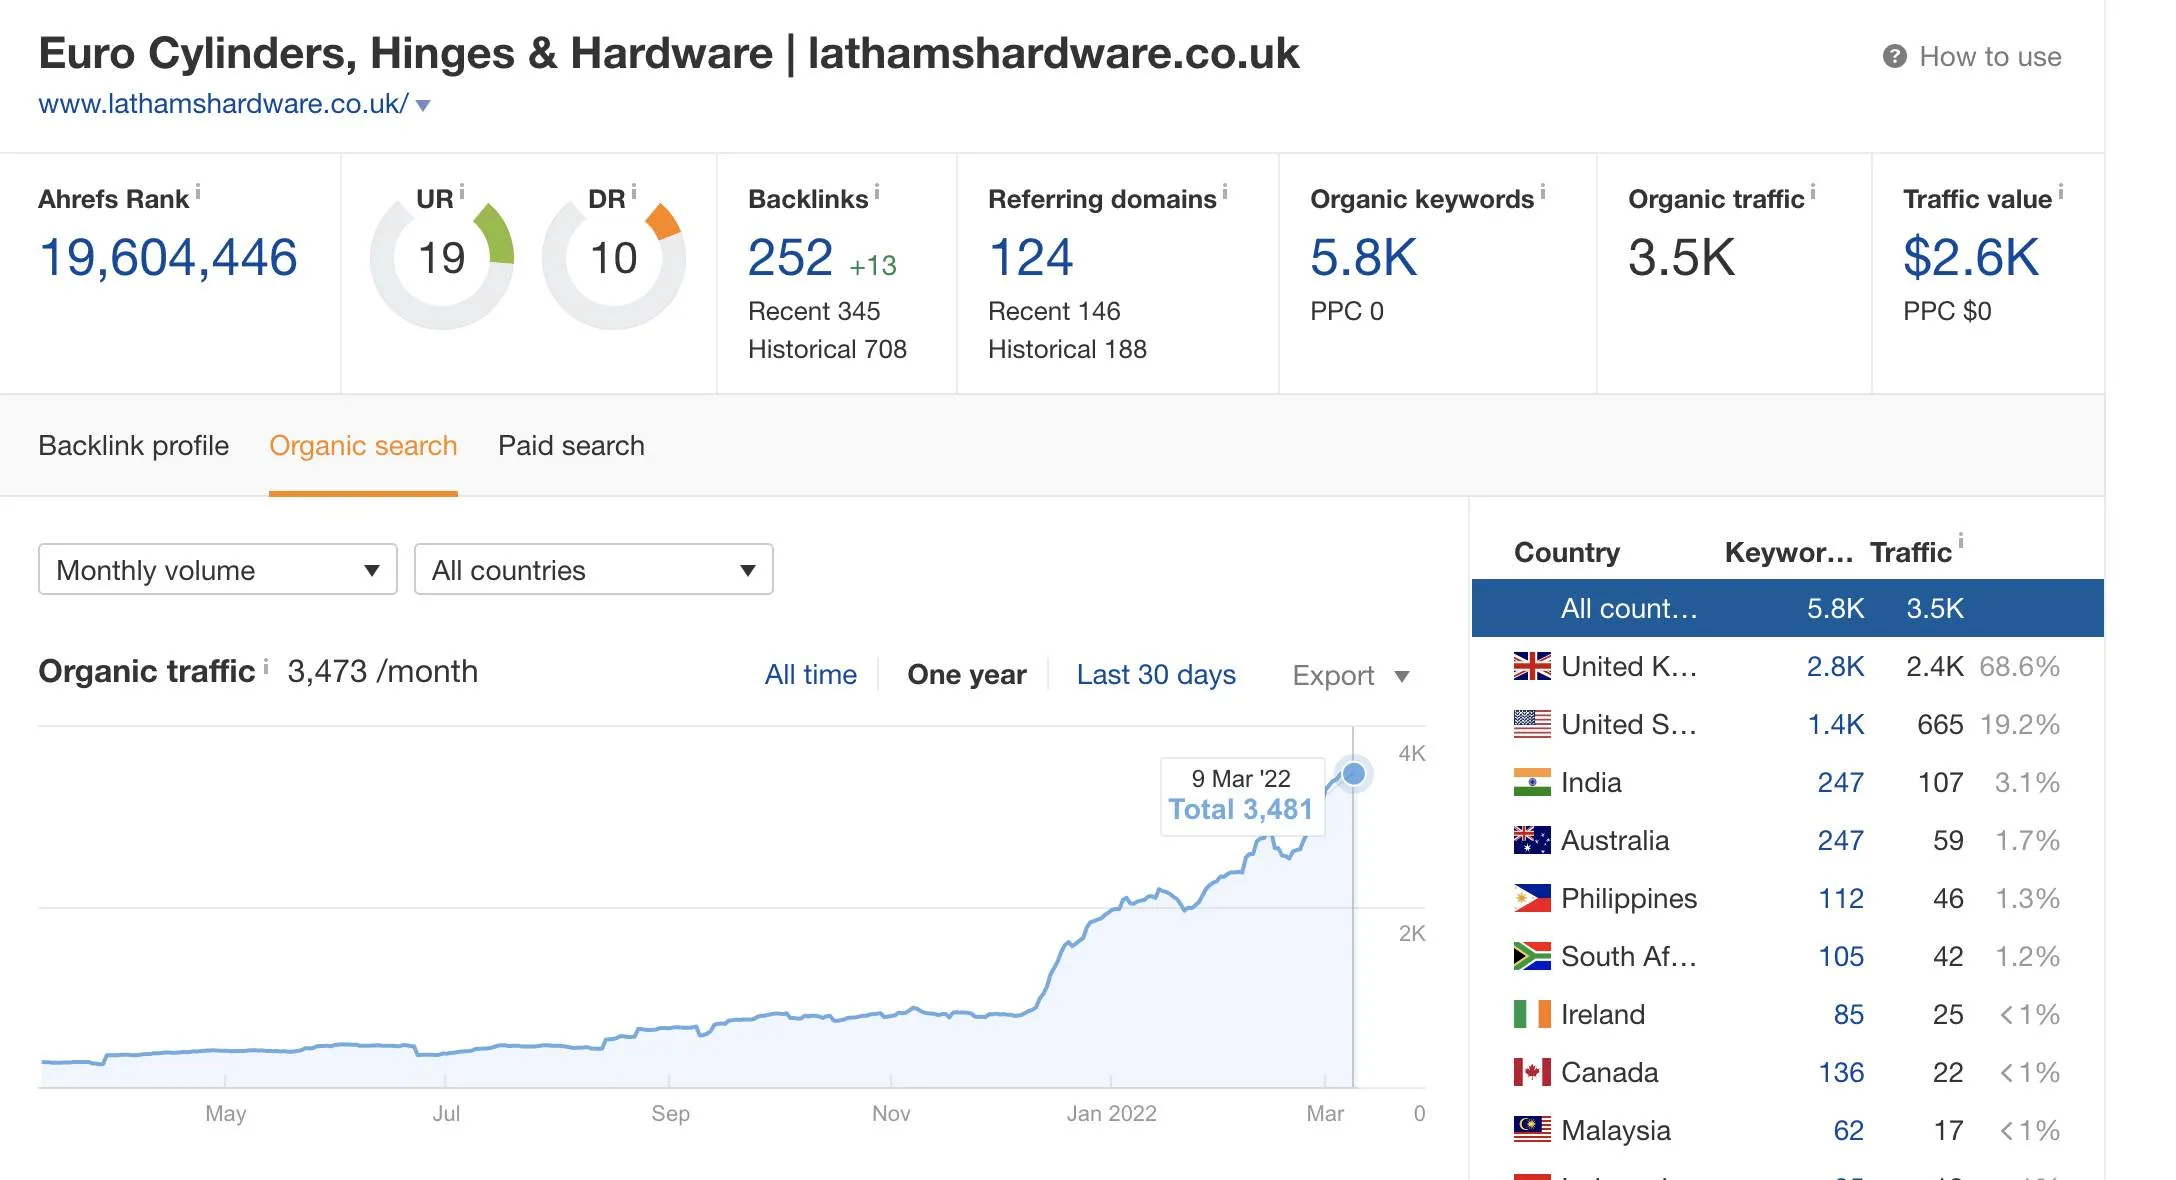
Task: Click the Traffic column info icon
Action: (x=1961, y=541)
